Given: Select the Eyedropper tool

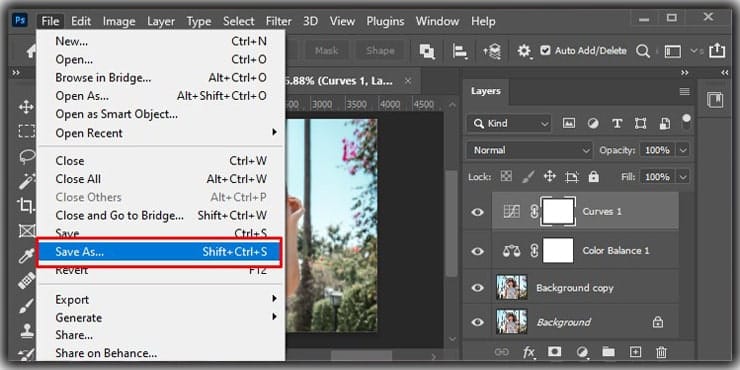Looking at the screenshot, I should click(26, 255).
